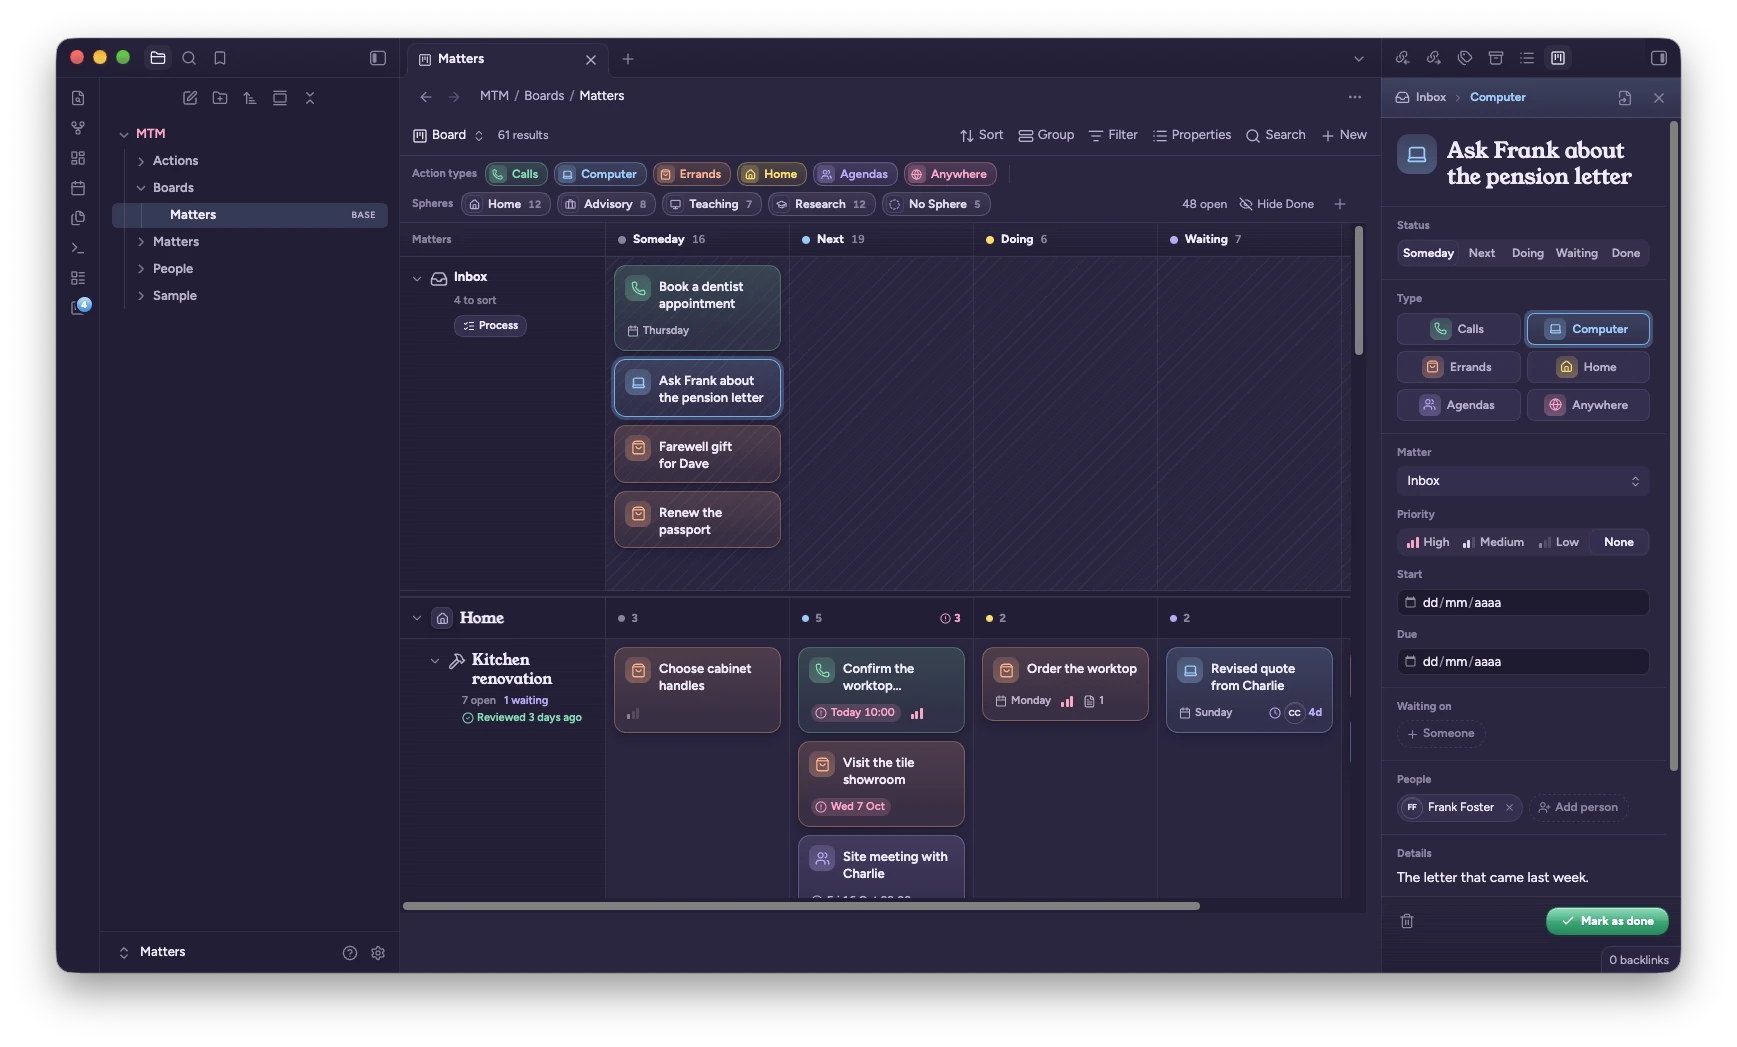Collapse the Inbox group on the board
1737x1047 pixels.
coord(417,278)
